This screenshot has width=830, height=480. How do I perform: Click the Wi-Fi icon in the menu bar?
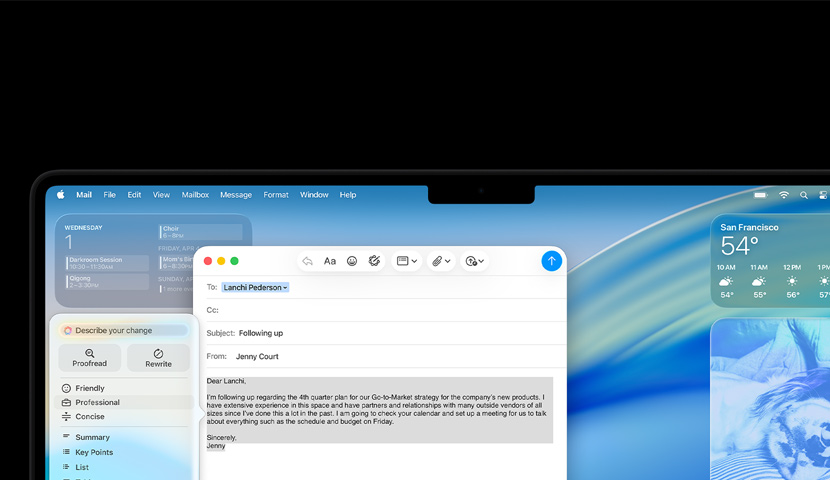tap(784, 195)
